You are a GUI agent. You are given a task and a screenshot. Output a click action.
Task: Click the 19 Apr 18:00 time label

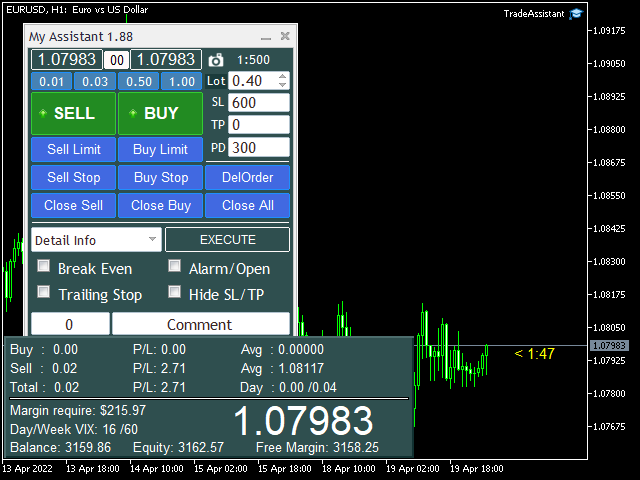(476, 469)
